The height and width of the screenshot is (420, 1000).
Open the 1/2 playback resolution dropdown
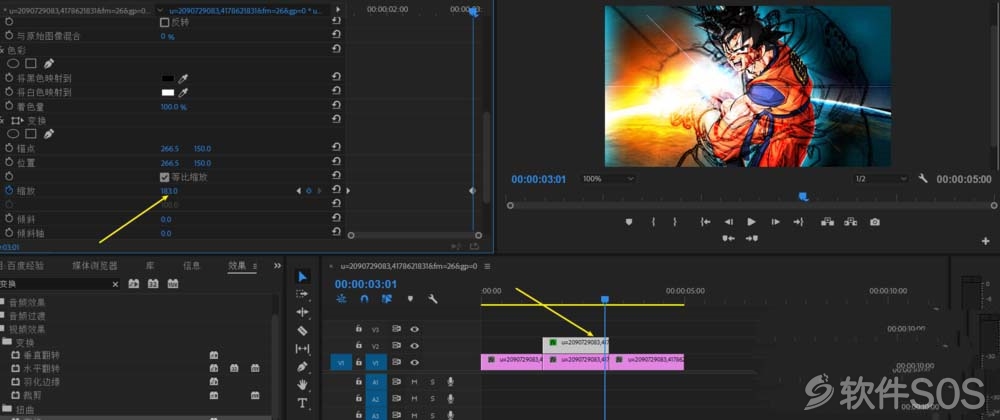click(x=878, y=179)
